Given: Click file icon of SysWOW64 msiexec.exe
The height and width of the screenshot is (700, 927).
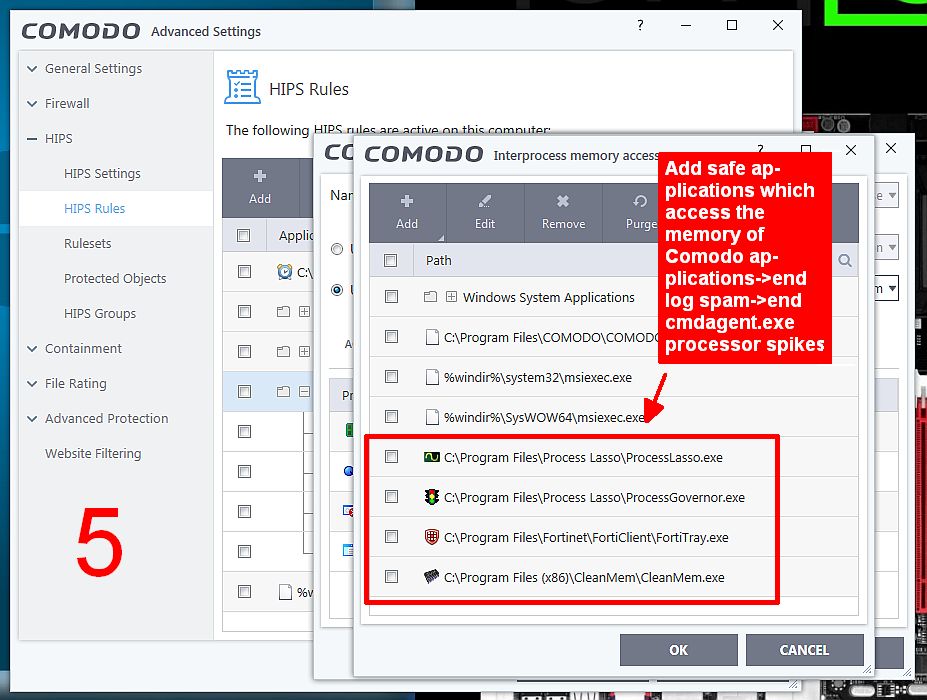Looking at the screenshot, I should tap(432, 417).
